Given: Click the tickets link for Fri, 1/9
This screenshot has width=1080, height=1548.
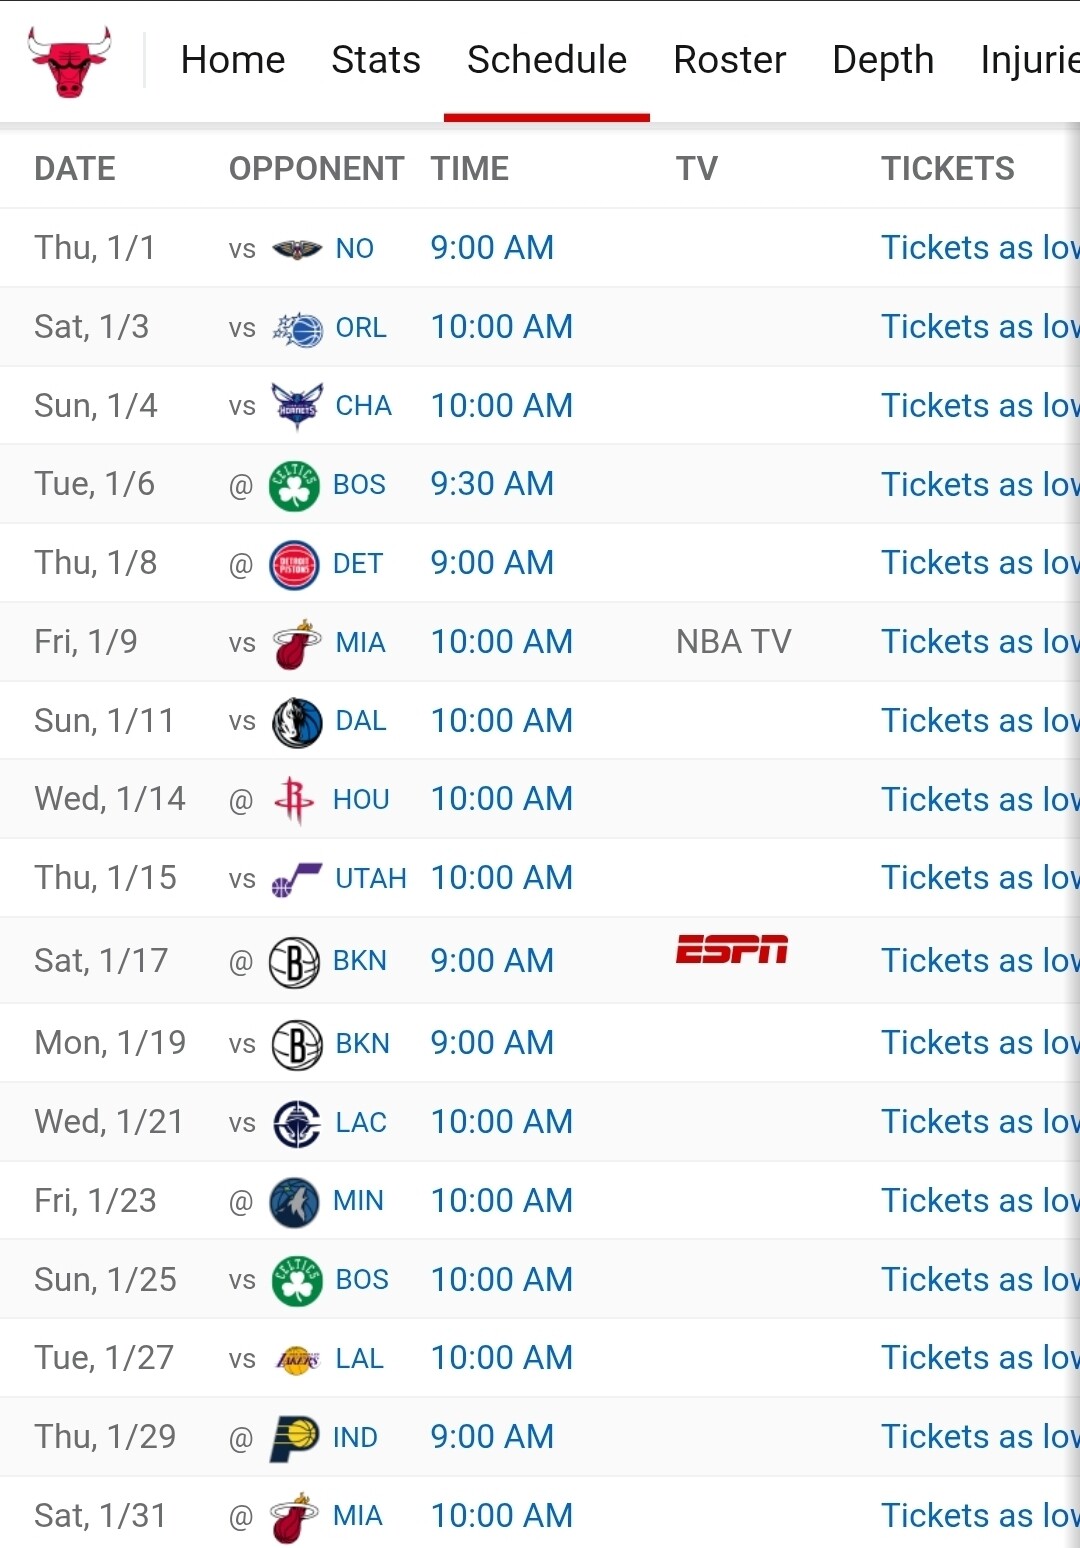Looking at the screenshot, I should pyautogui.click(x=979, y=642).
